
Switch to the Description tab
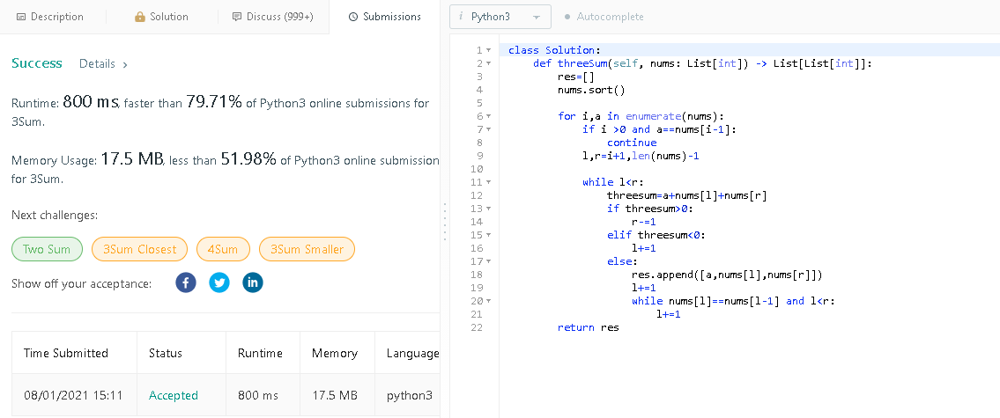click(x=50, y=17)
